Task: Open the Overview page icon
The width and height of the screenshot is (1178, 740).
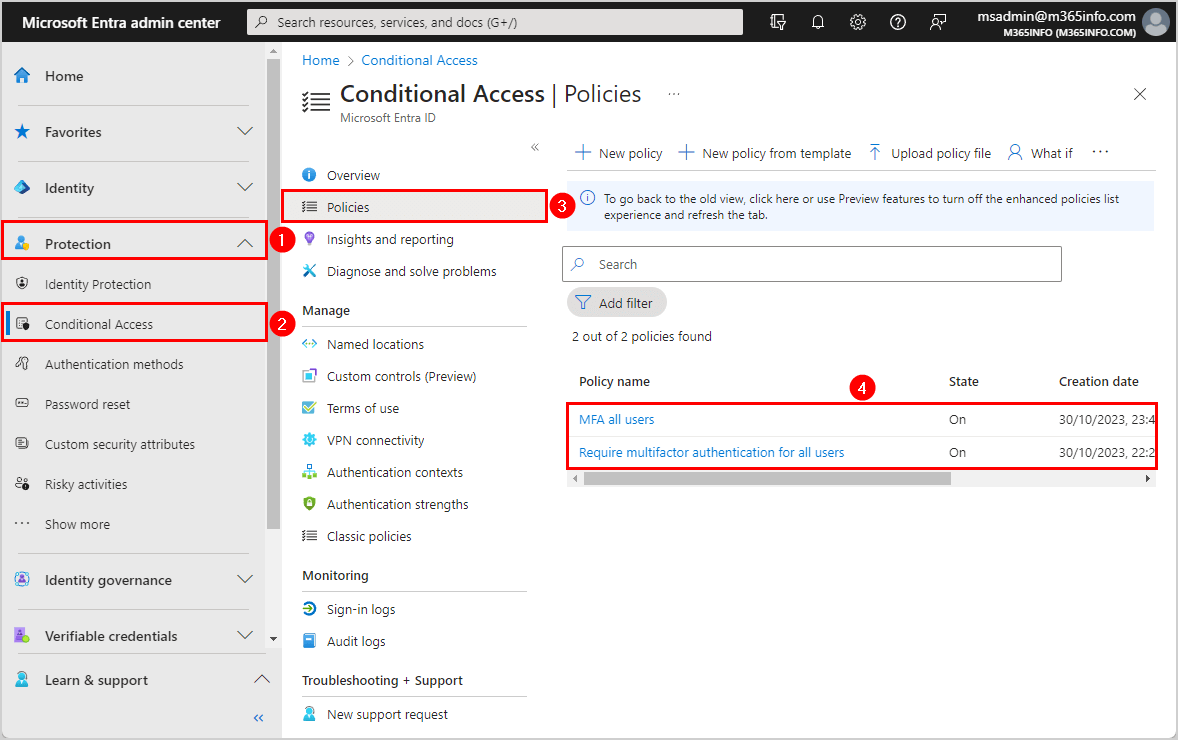Action: coord(311,174)
